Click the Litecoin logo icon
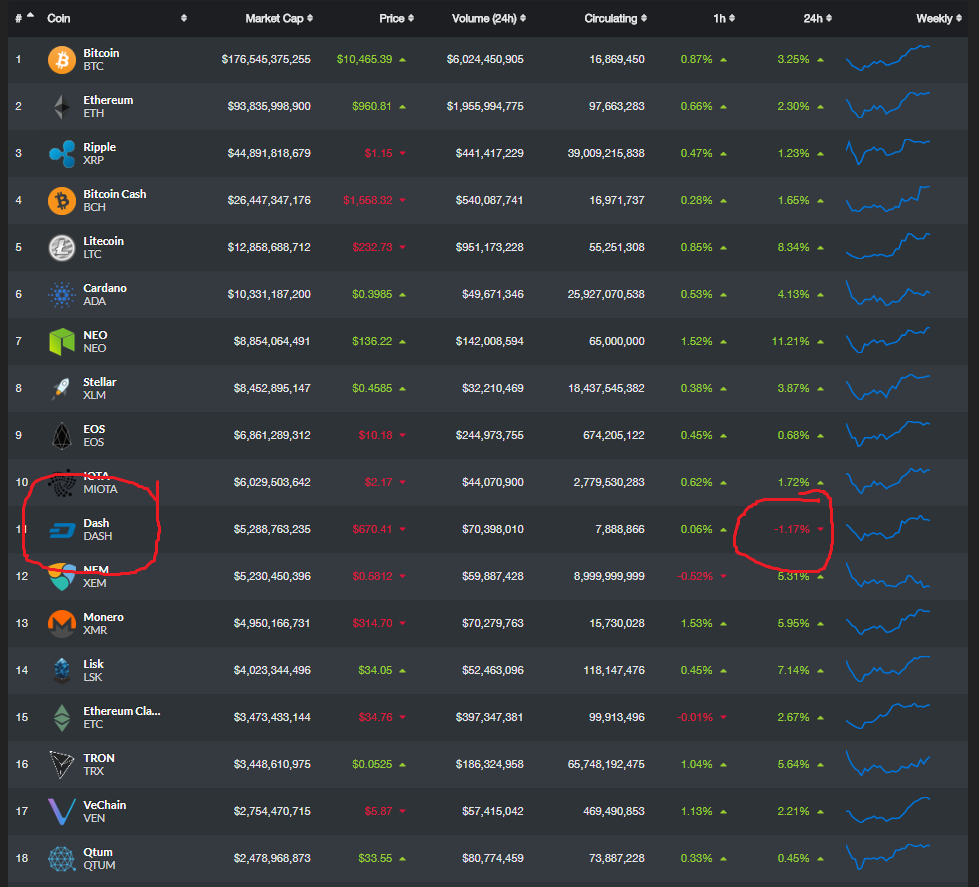Viewport: 979px width, 887px height. (x=62, y=248)
